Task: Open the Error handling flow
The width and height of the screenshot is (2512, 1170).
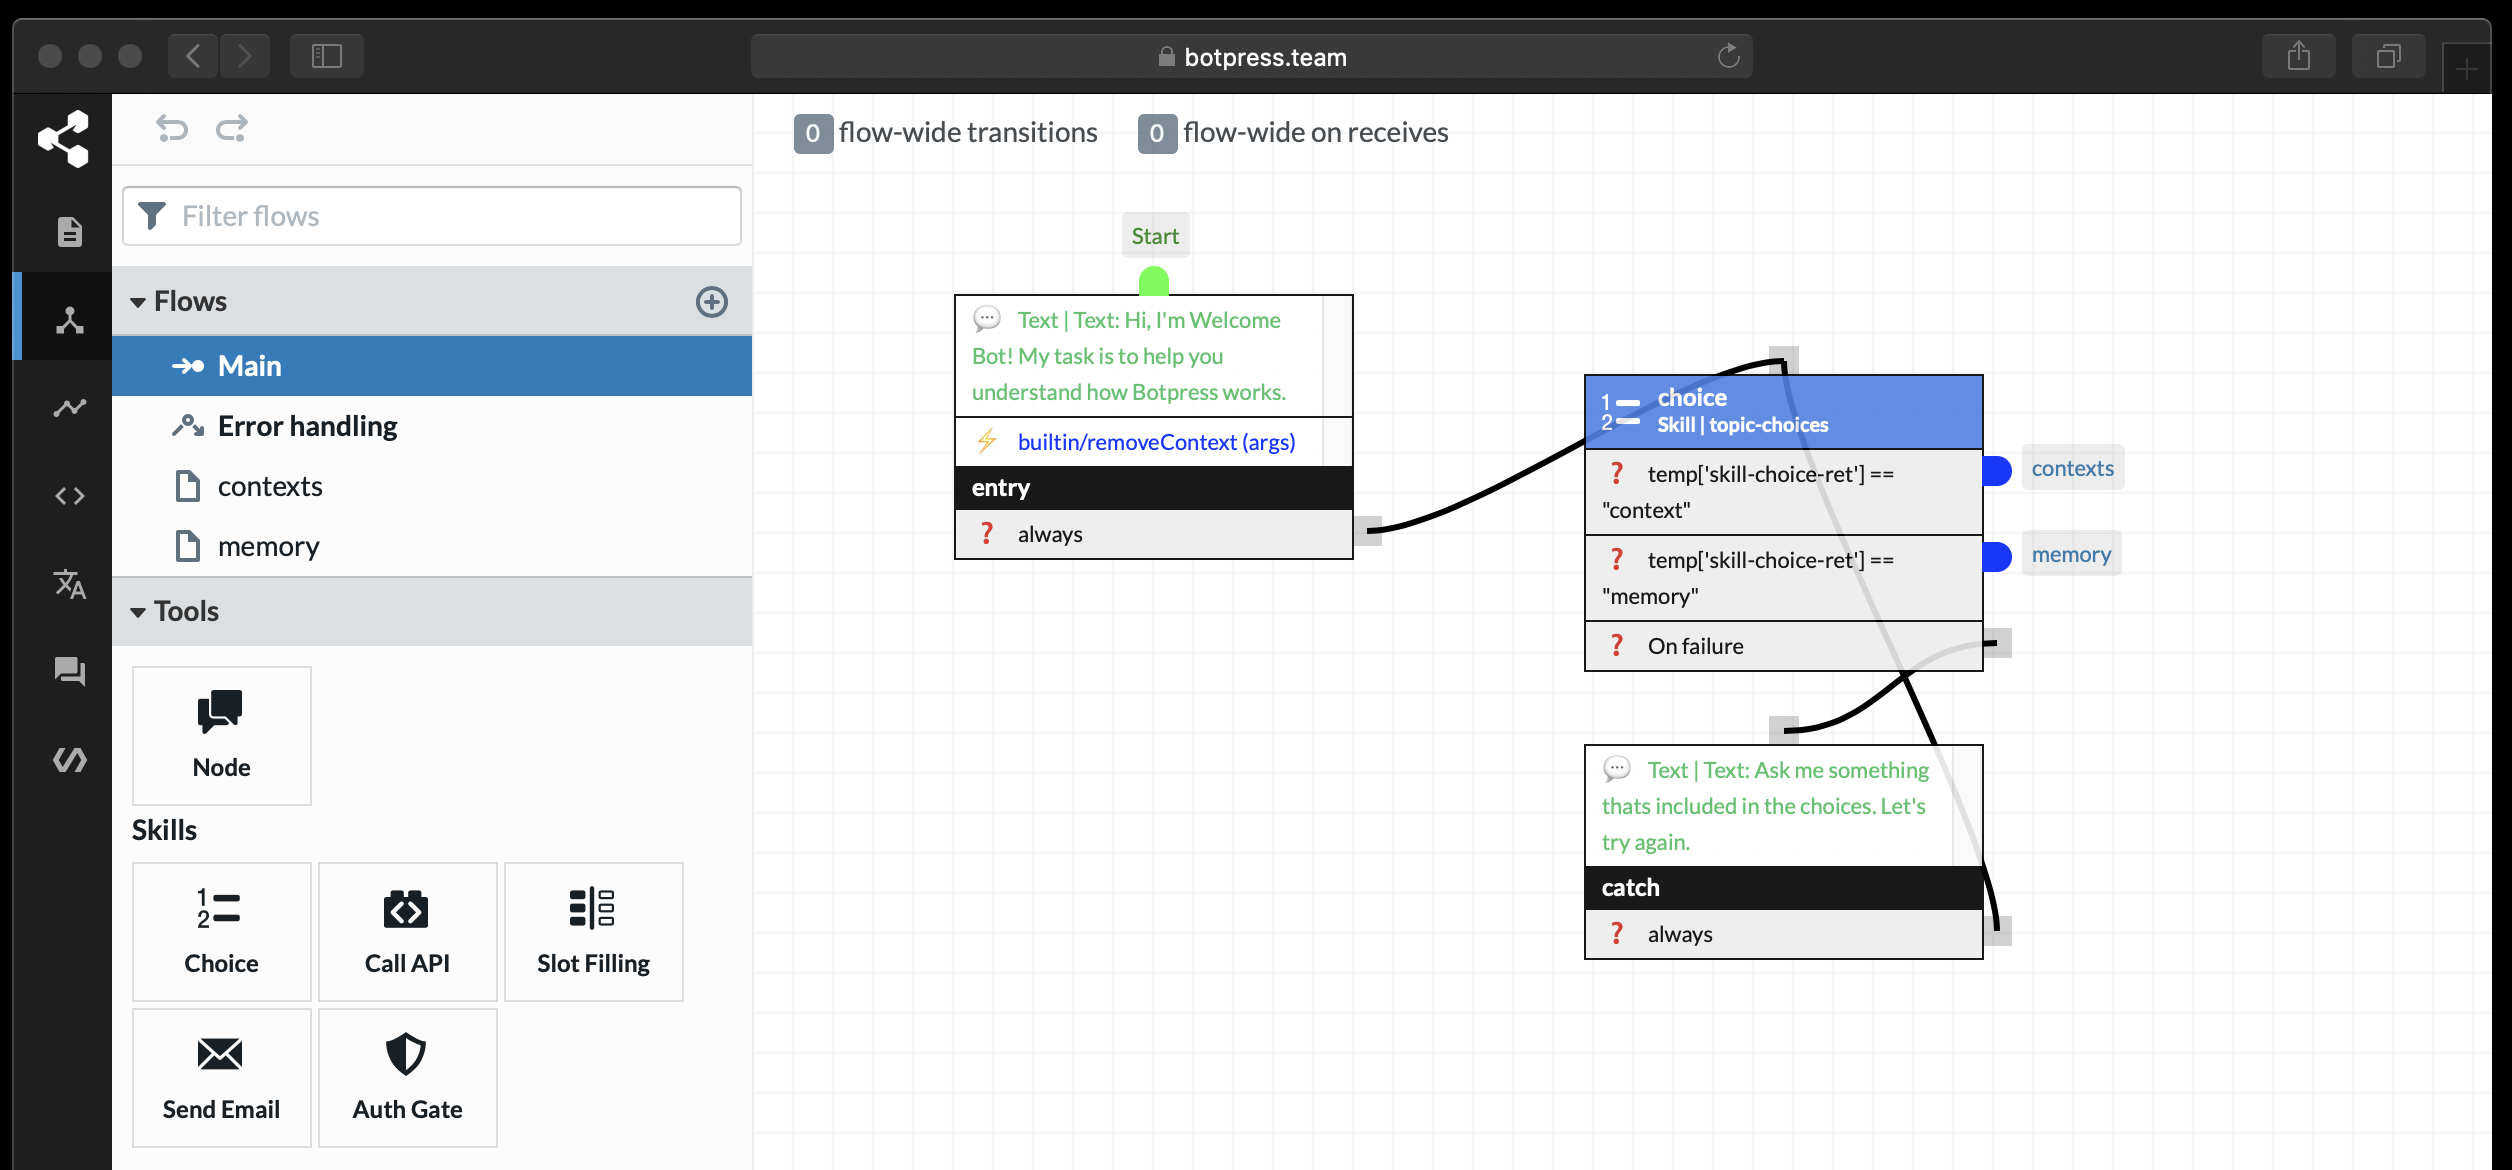Action: point(432,426)
